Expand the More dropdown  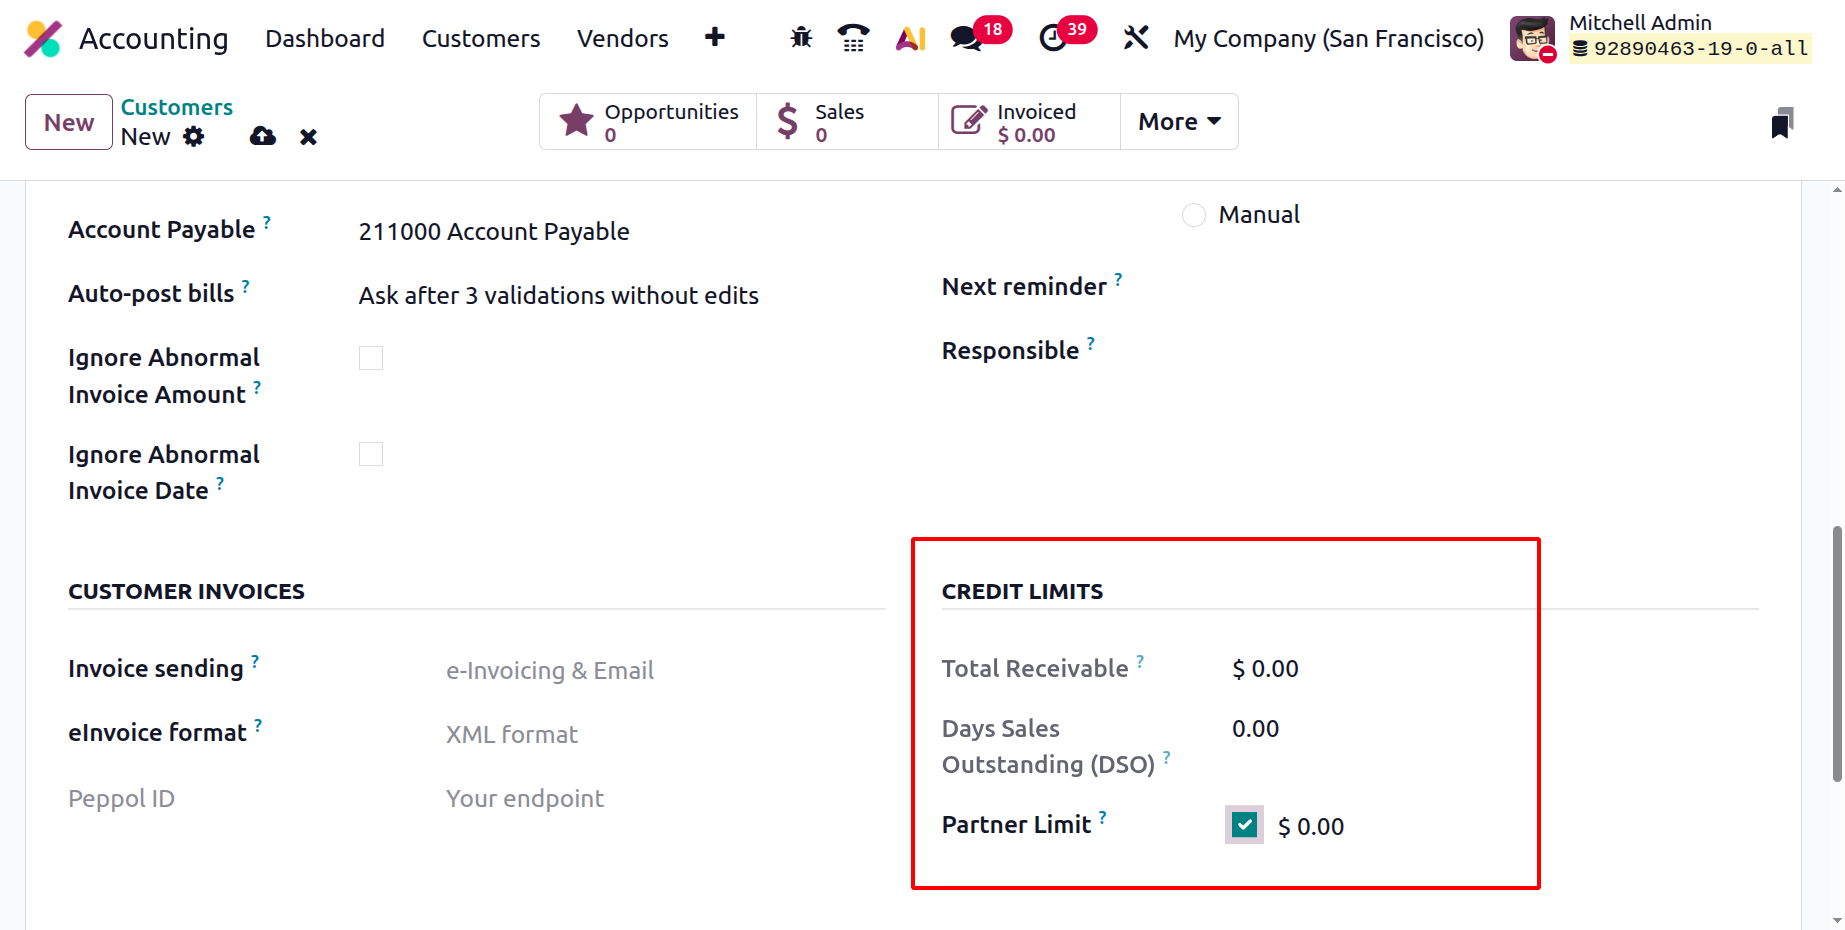point(1179,122)
